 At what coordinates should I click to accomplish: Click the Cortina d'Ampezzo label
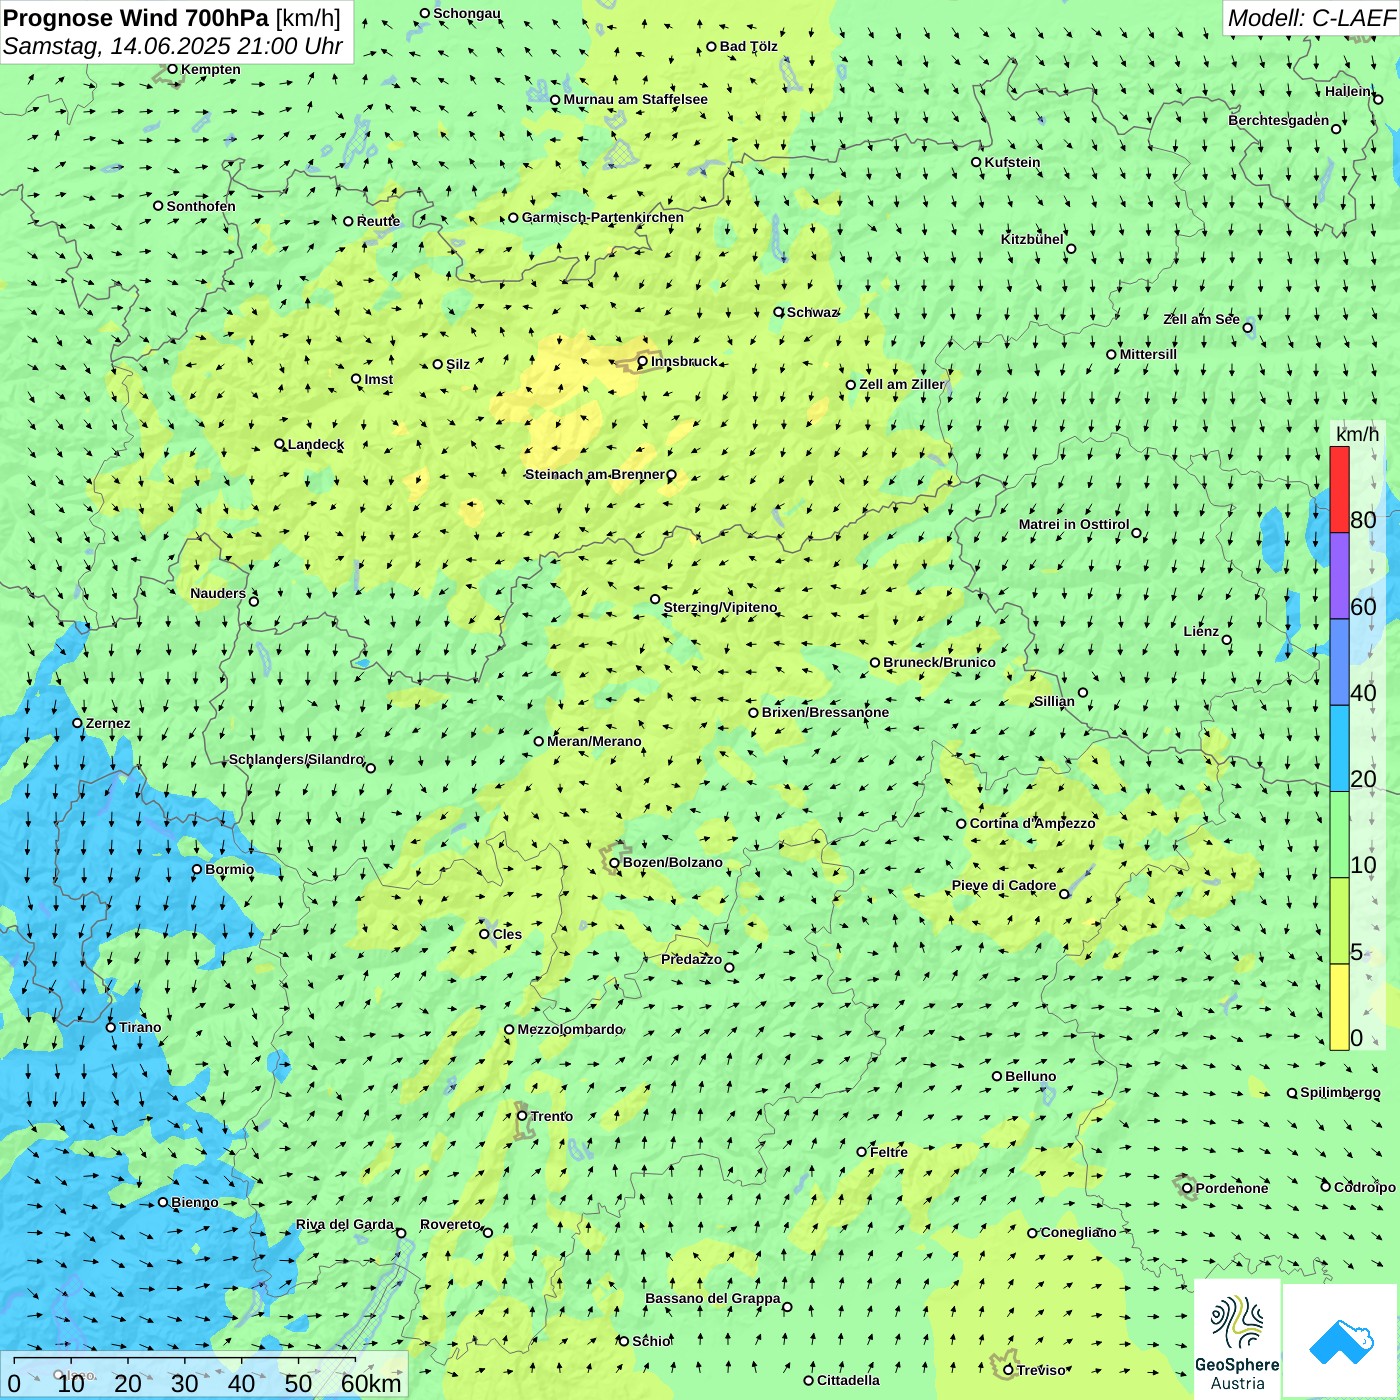pos(1032,823)
